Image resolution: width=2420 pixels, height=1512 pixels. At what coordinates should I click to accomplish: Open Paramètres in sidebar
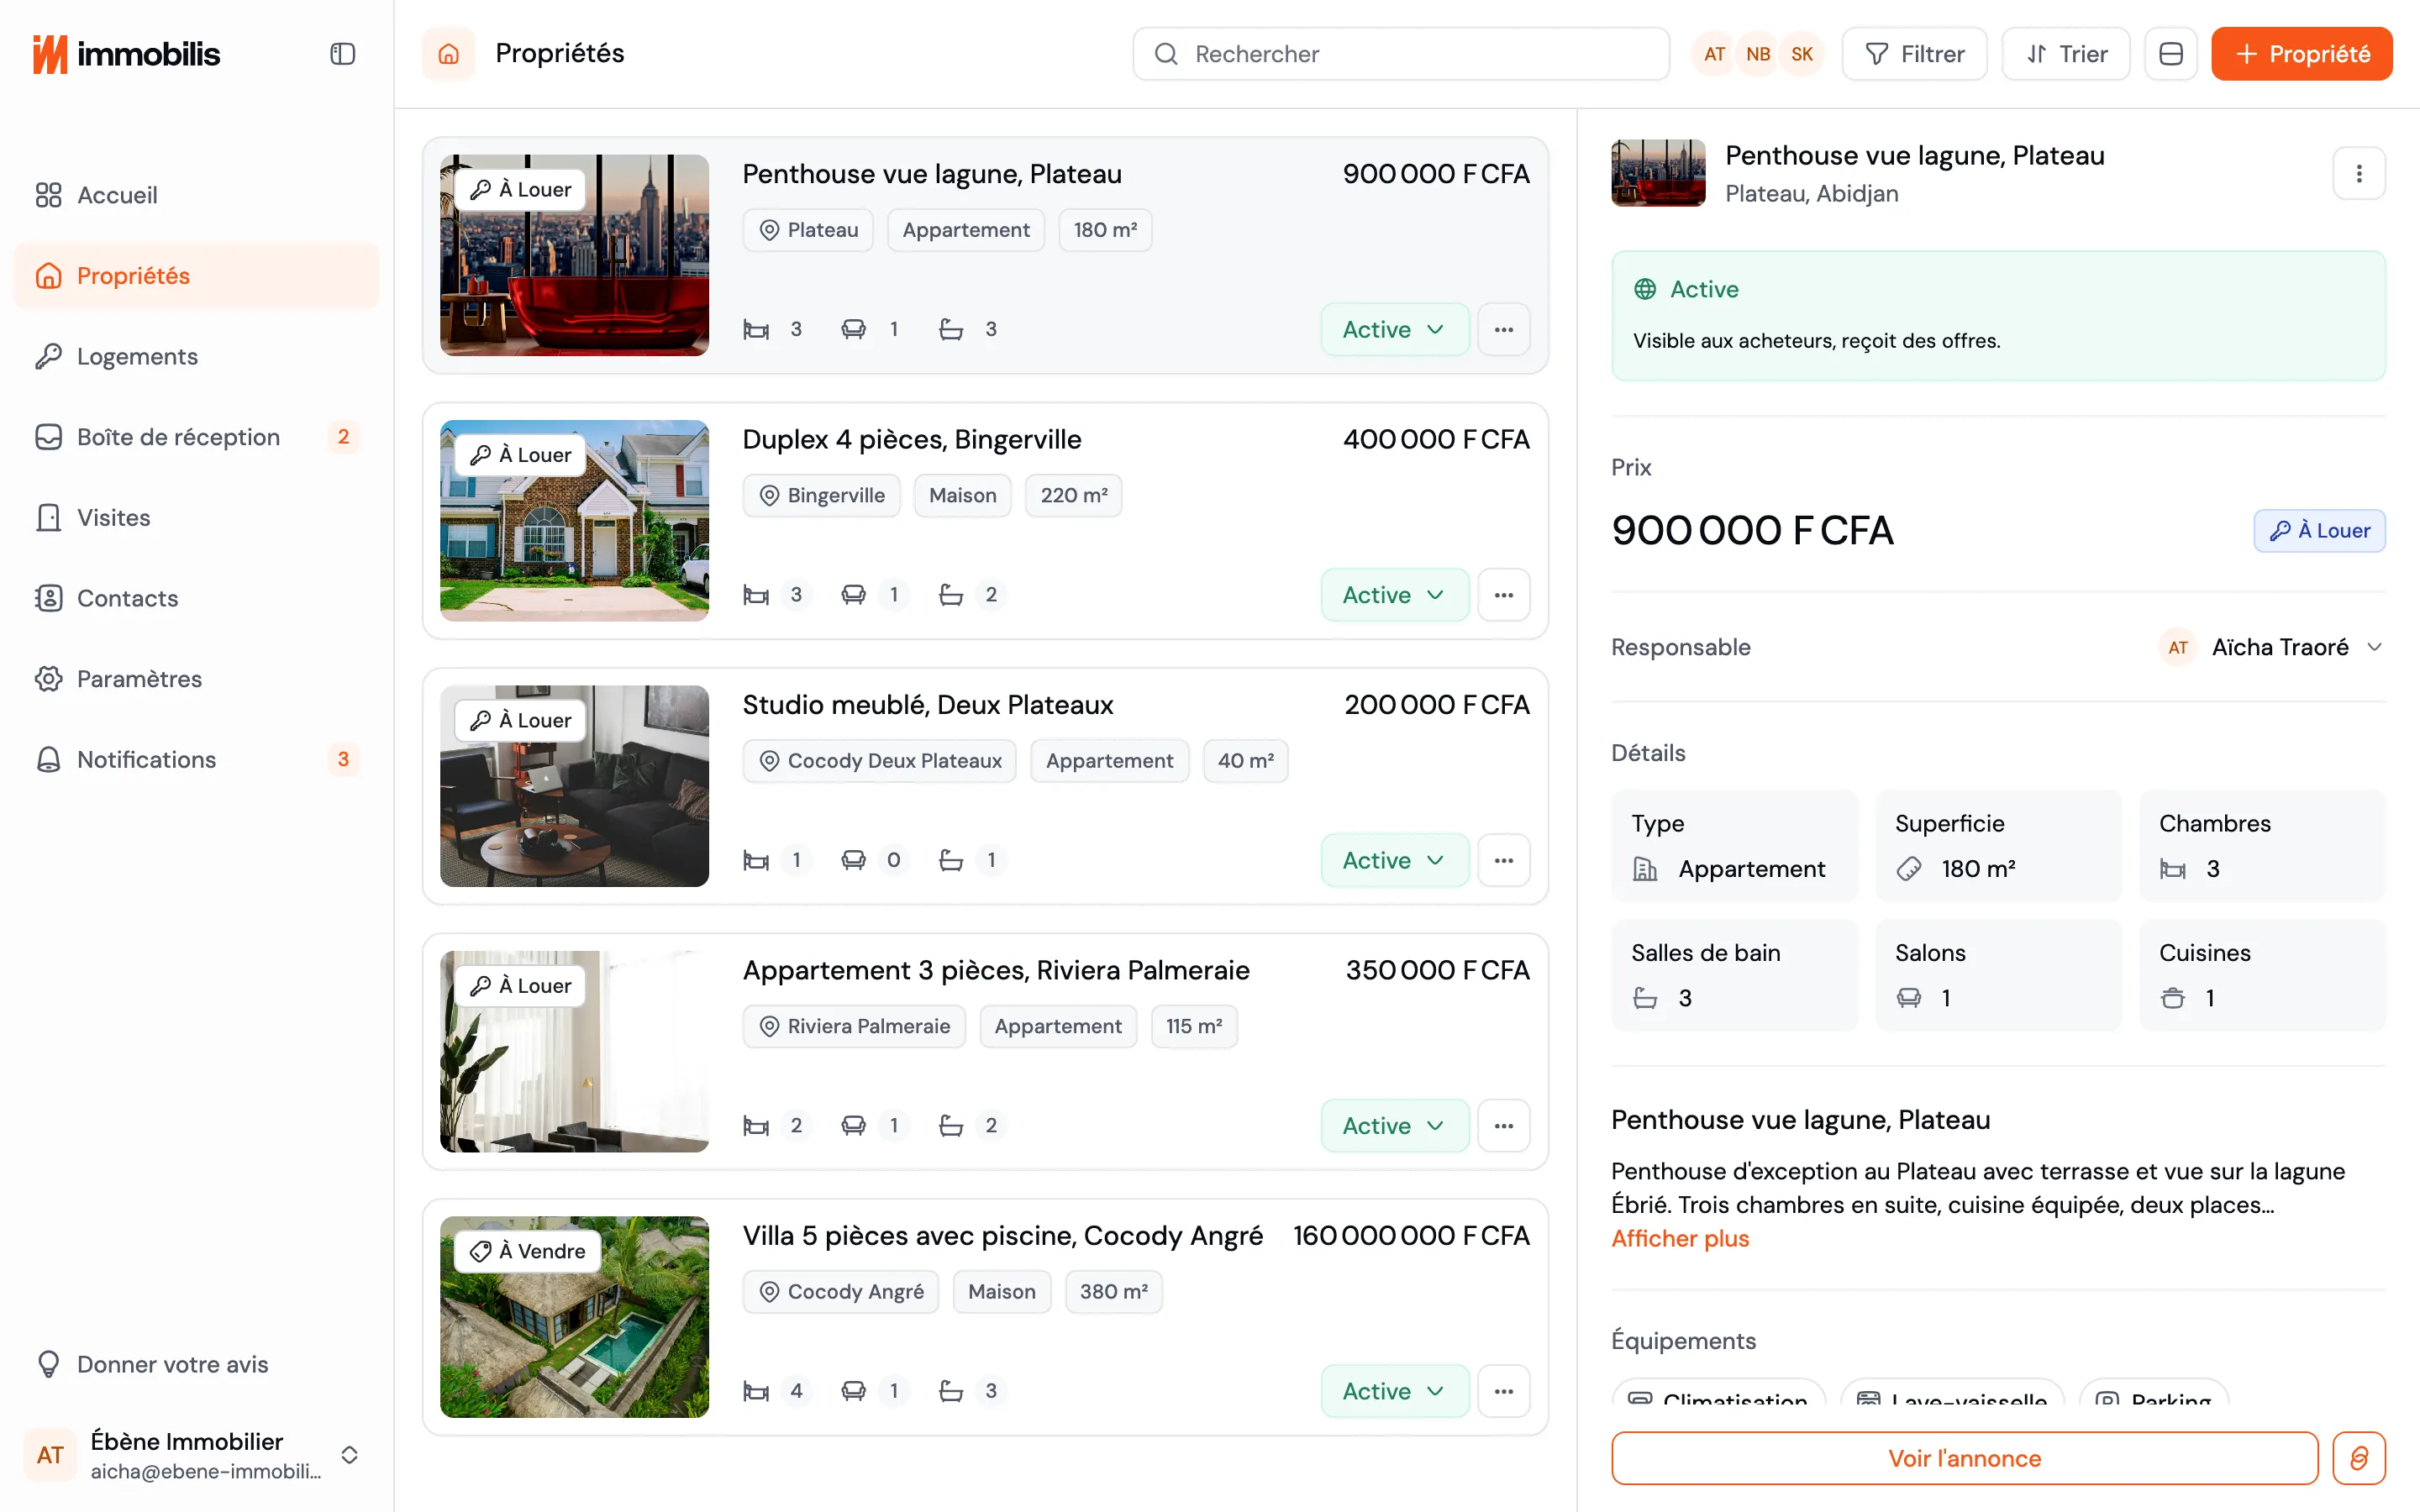pyautogui.click(x=196, y=679)
